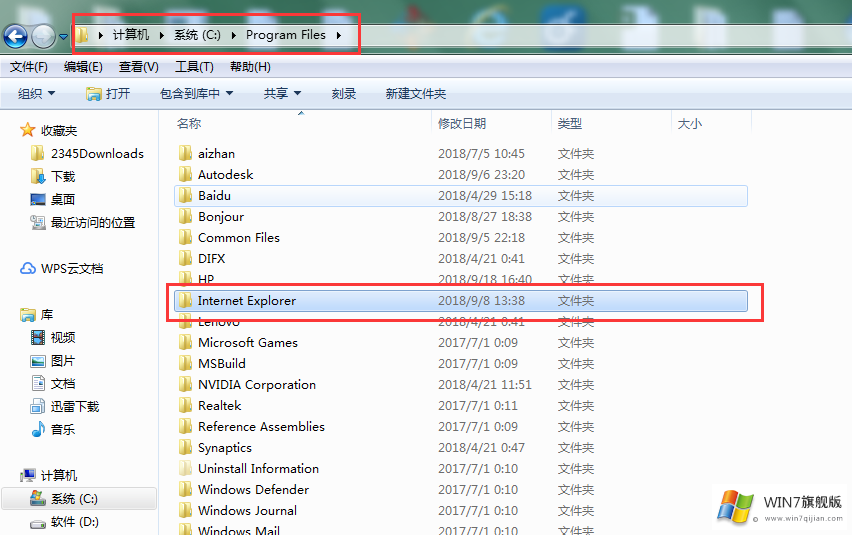This screenshot has height=535, width=852.
Task: Click the 音乐 note icon
Action: (37, 429)
